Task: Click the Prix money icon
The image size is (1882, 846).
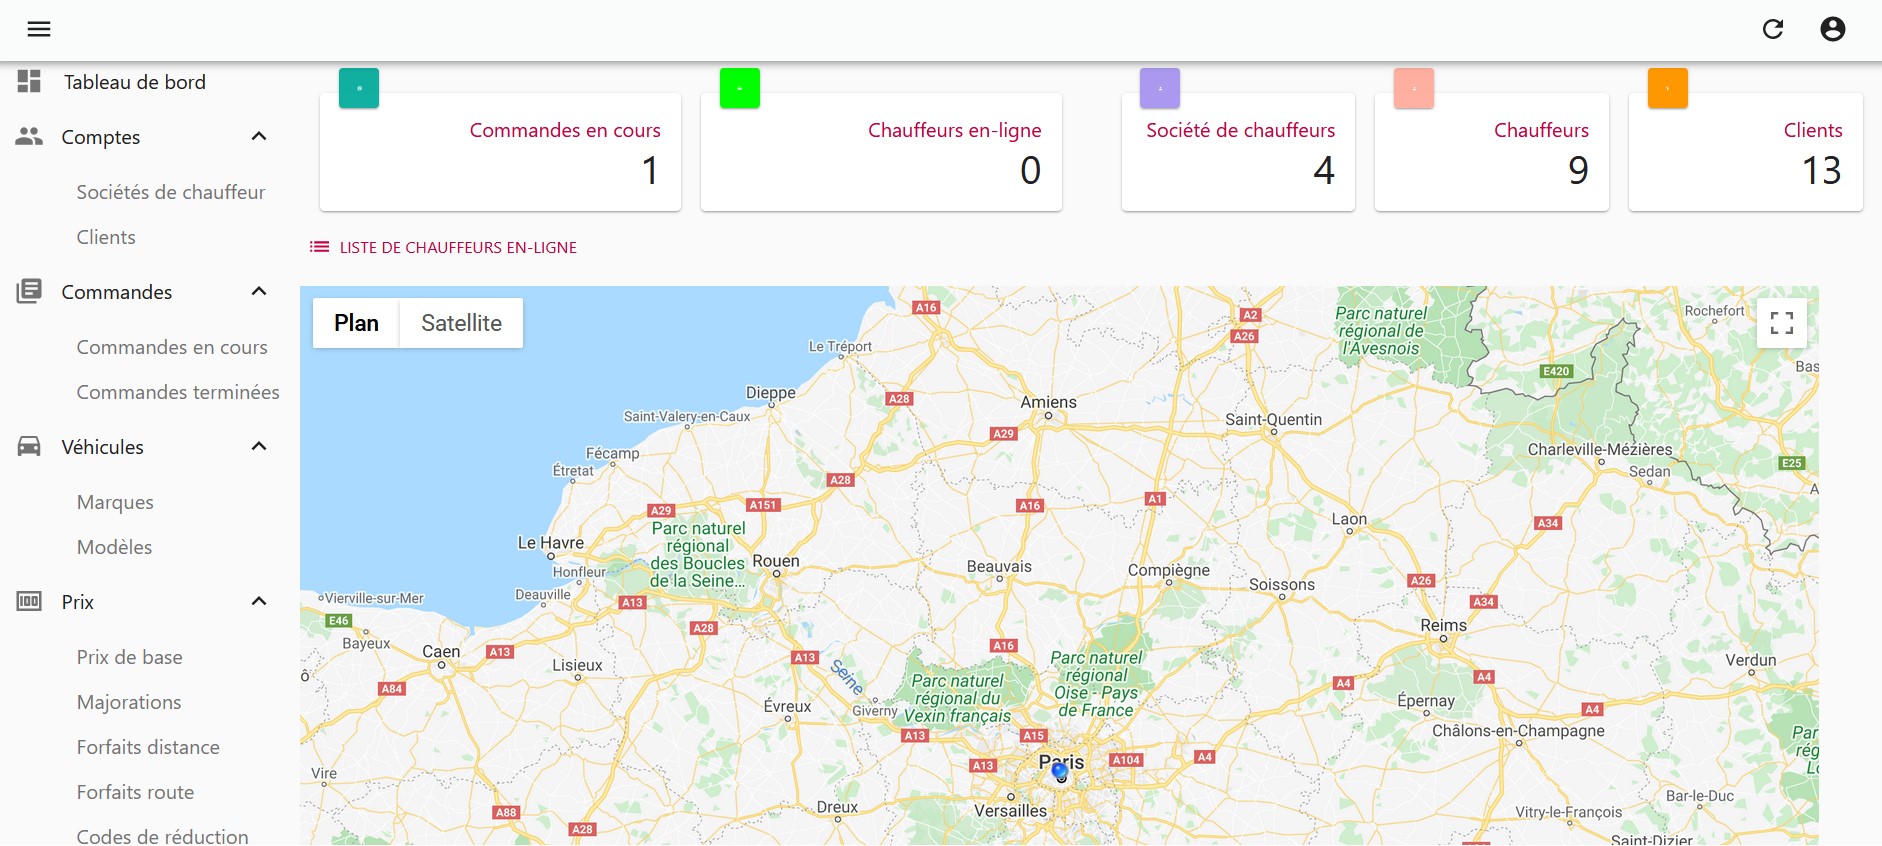Action: (29, 601)
